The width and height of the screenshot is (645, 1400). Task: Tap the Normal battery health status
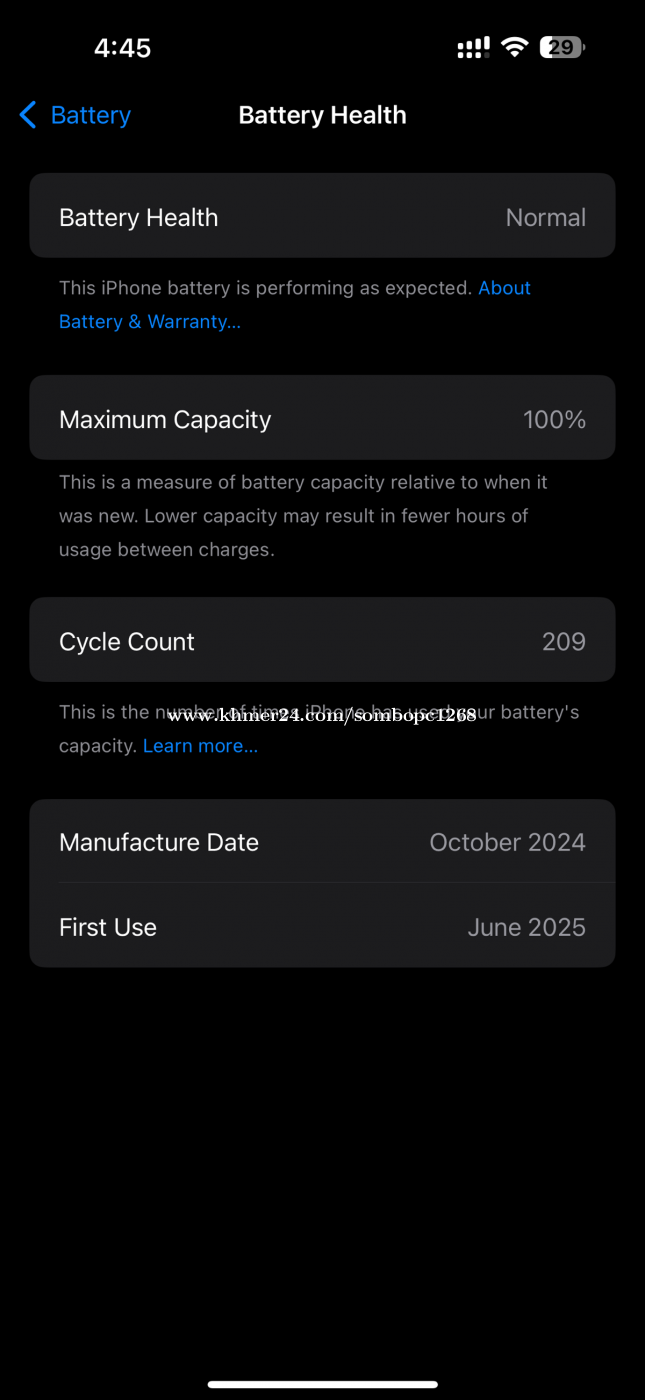click(x=545, y=217)
